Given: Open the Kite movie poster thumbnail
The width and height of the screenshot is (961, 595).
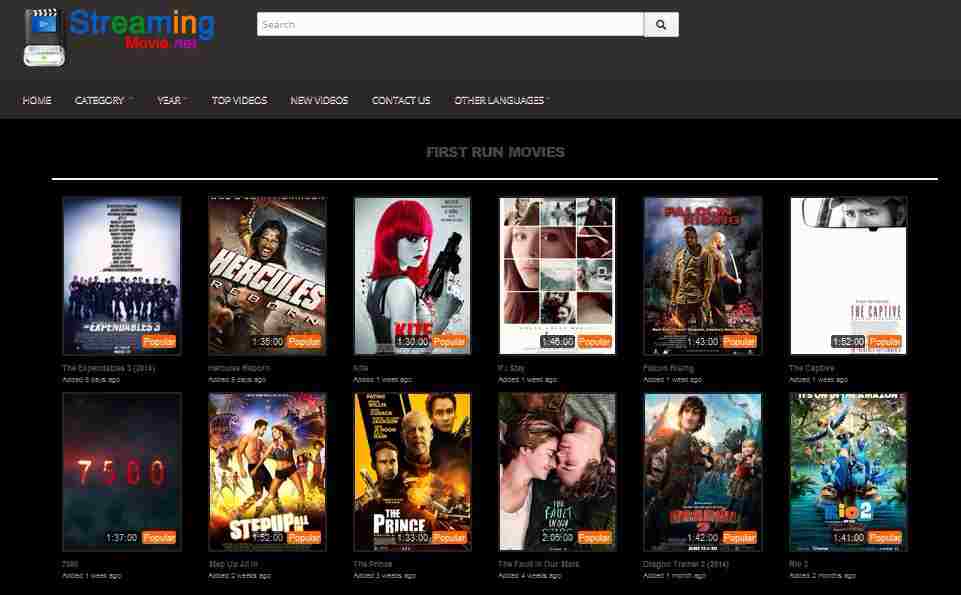Looking at the screenshot, I should point(412,276).
